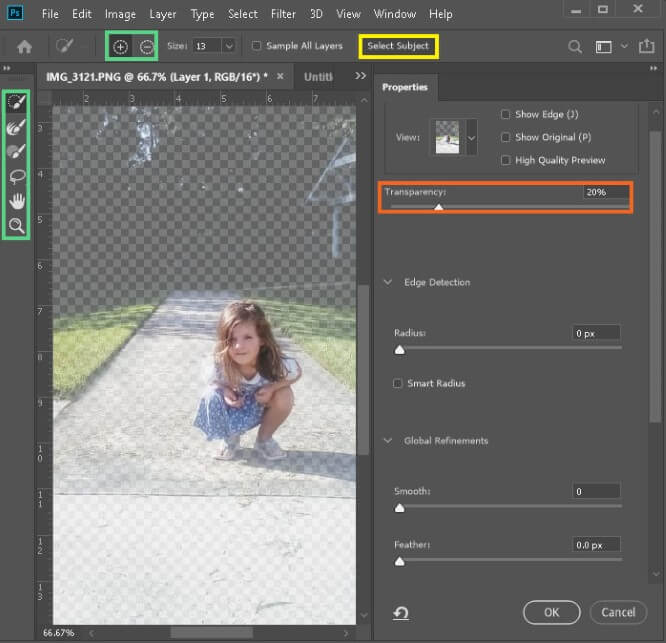The height and width of the screenshot is (643, 666).
Task: Click the Subtract from selection minus icon
Action: click(146, 47)
